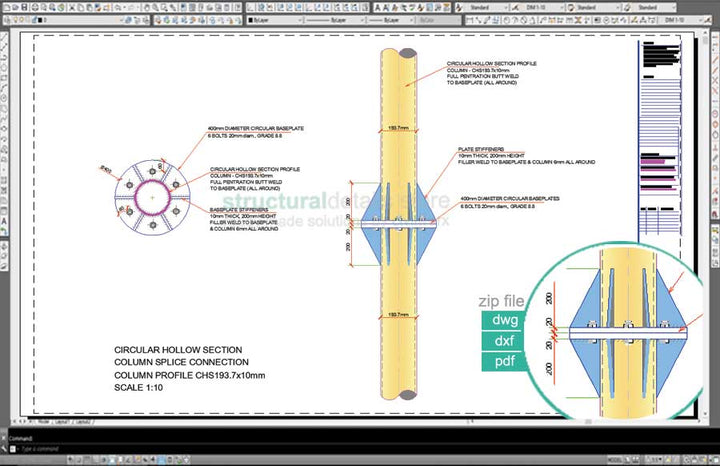
Task: Select the Polyline tool in Draw toolbar
Action: [4, 58]
